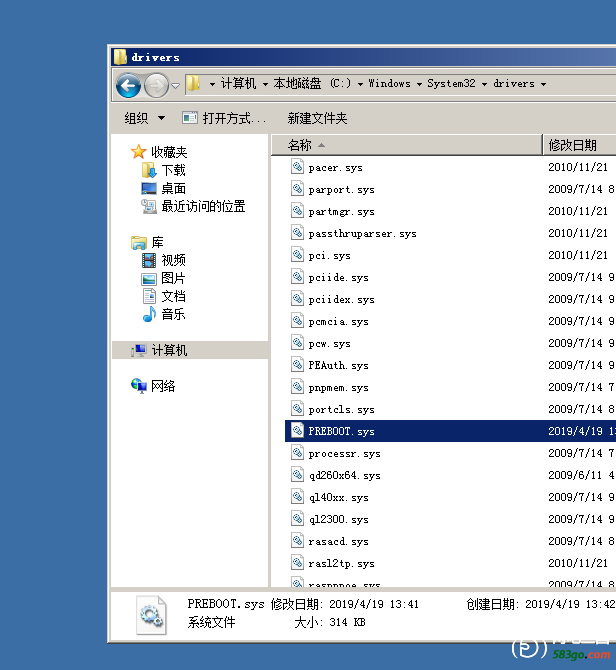Click the Forward arrow button
Viewport: 616px width, 670px height.
click(156, 86)
